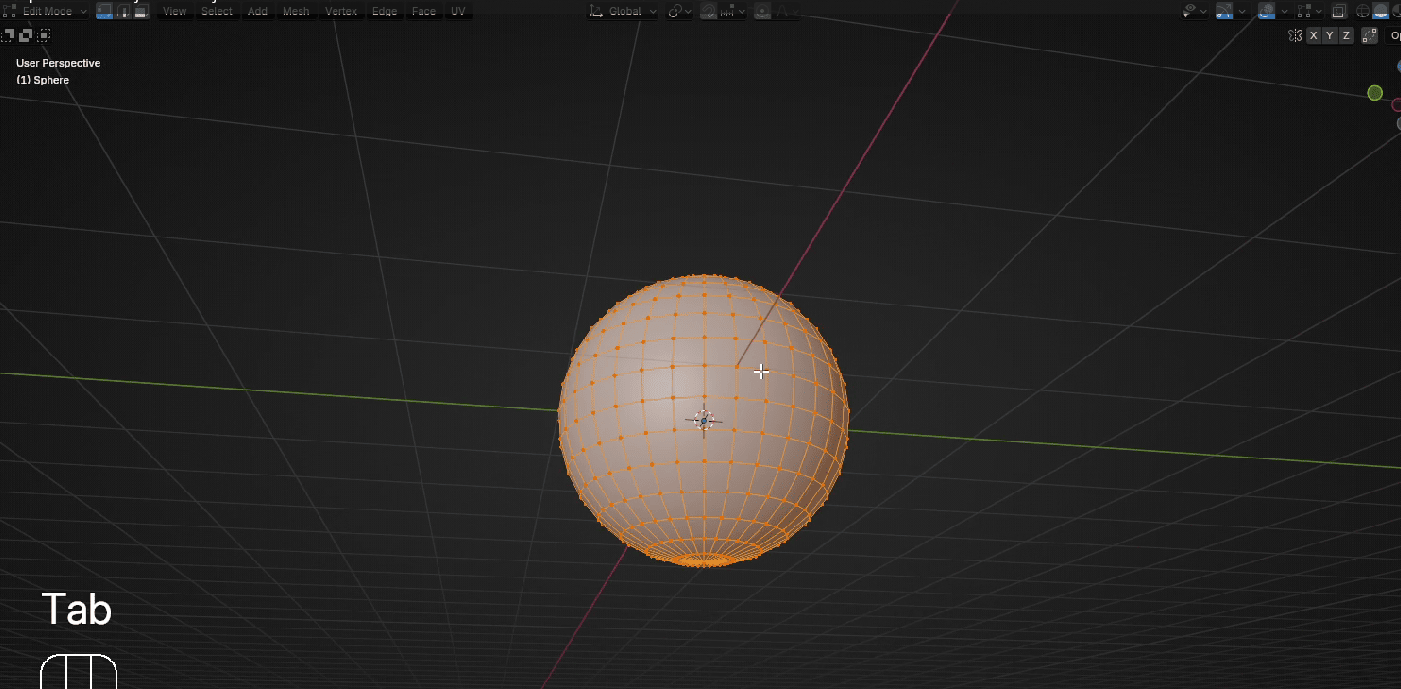Viewport: 1401px width, 689px height.
Task: Switch to face select mode
Action: pyautogui.click(x=140, y=11)
